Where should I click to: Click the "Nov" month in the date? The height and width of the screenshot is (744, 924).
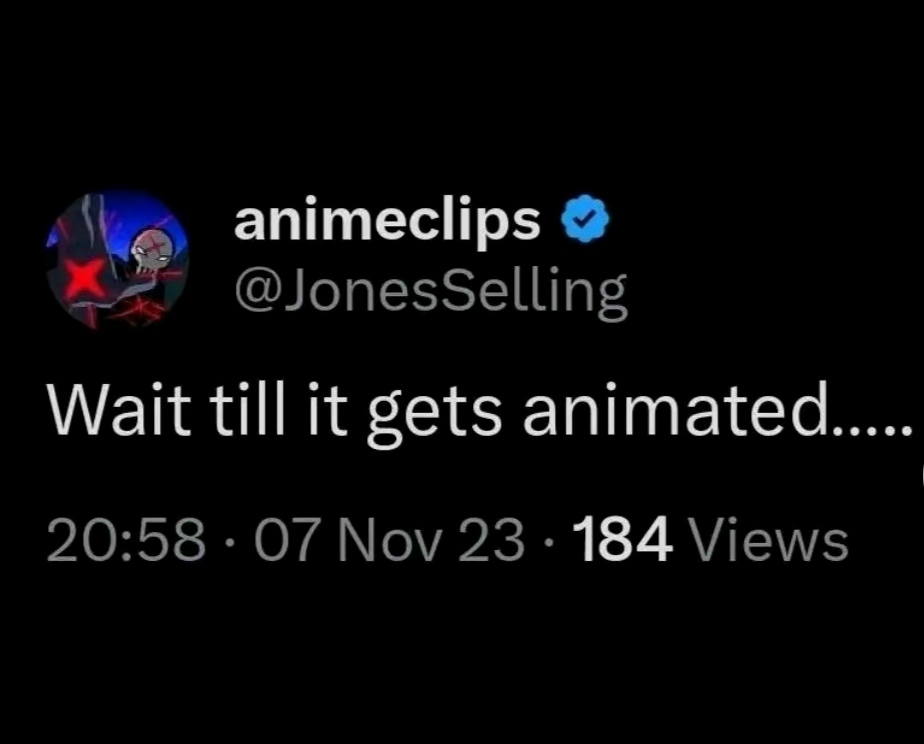click(x=388, y=539)
